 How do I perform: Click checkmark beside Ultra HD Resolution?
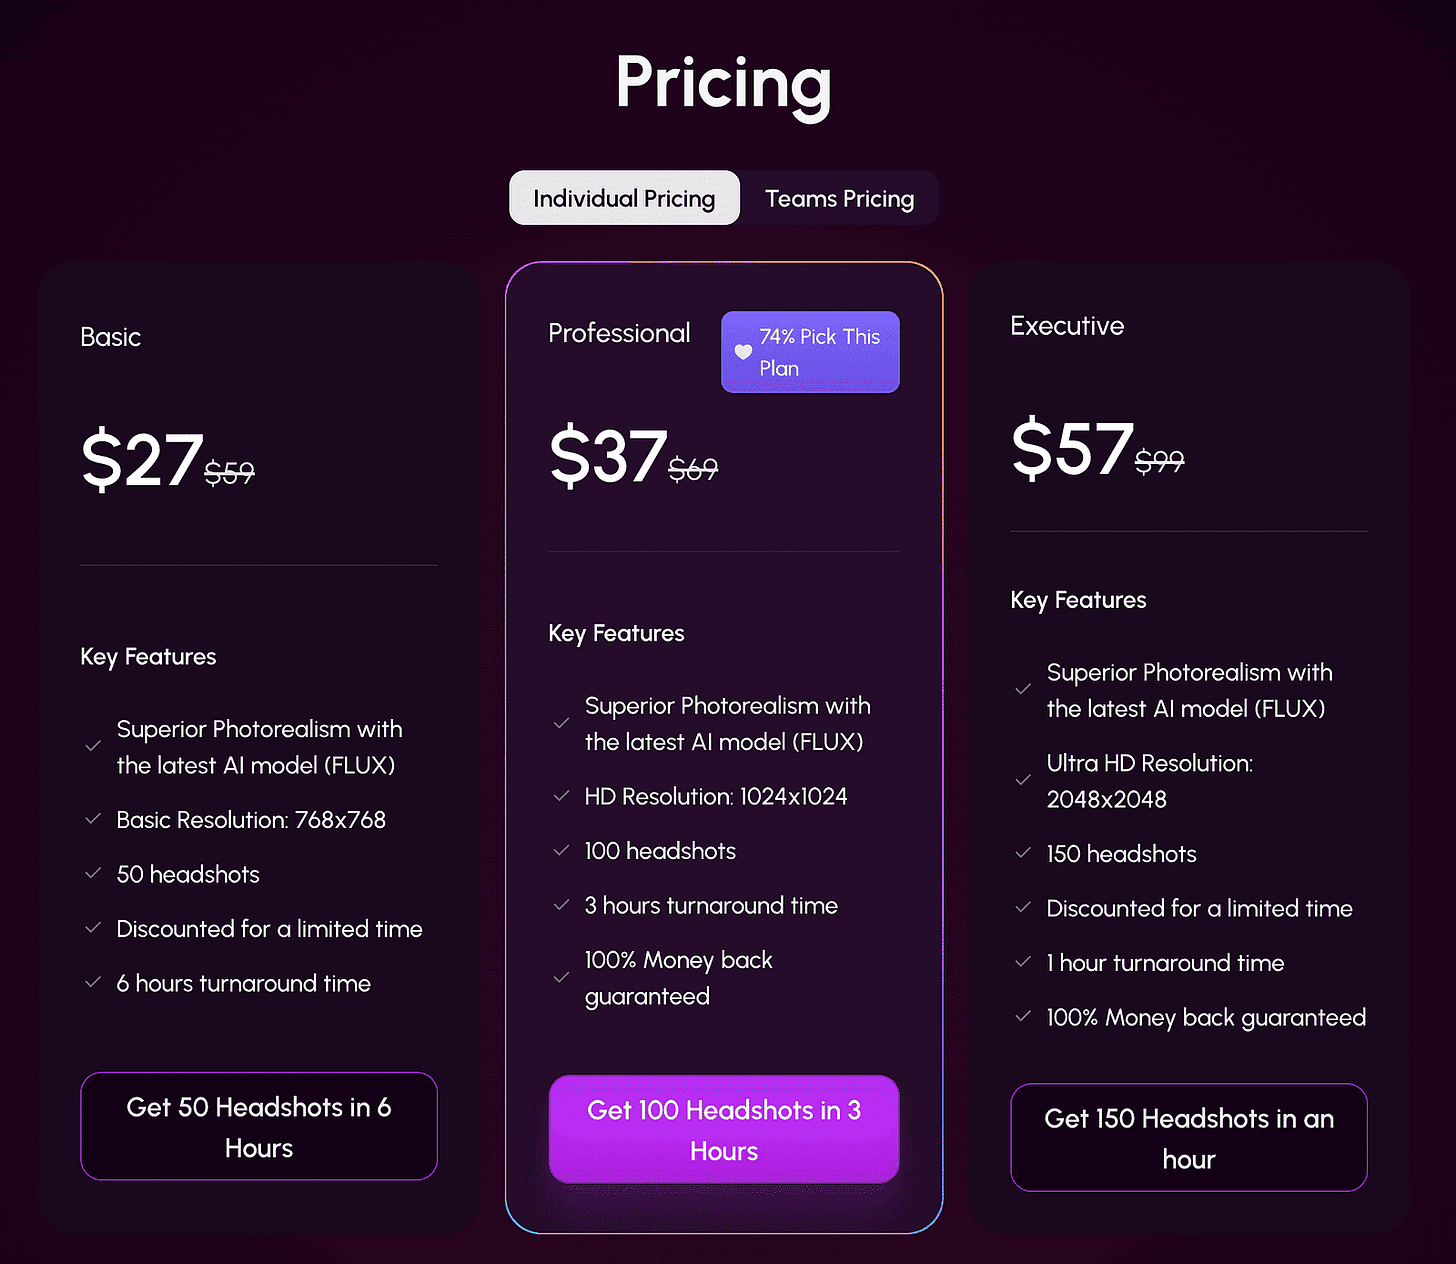[x=1023, y=780]
